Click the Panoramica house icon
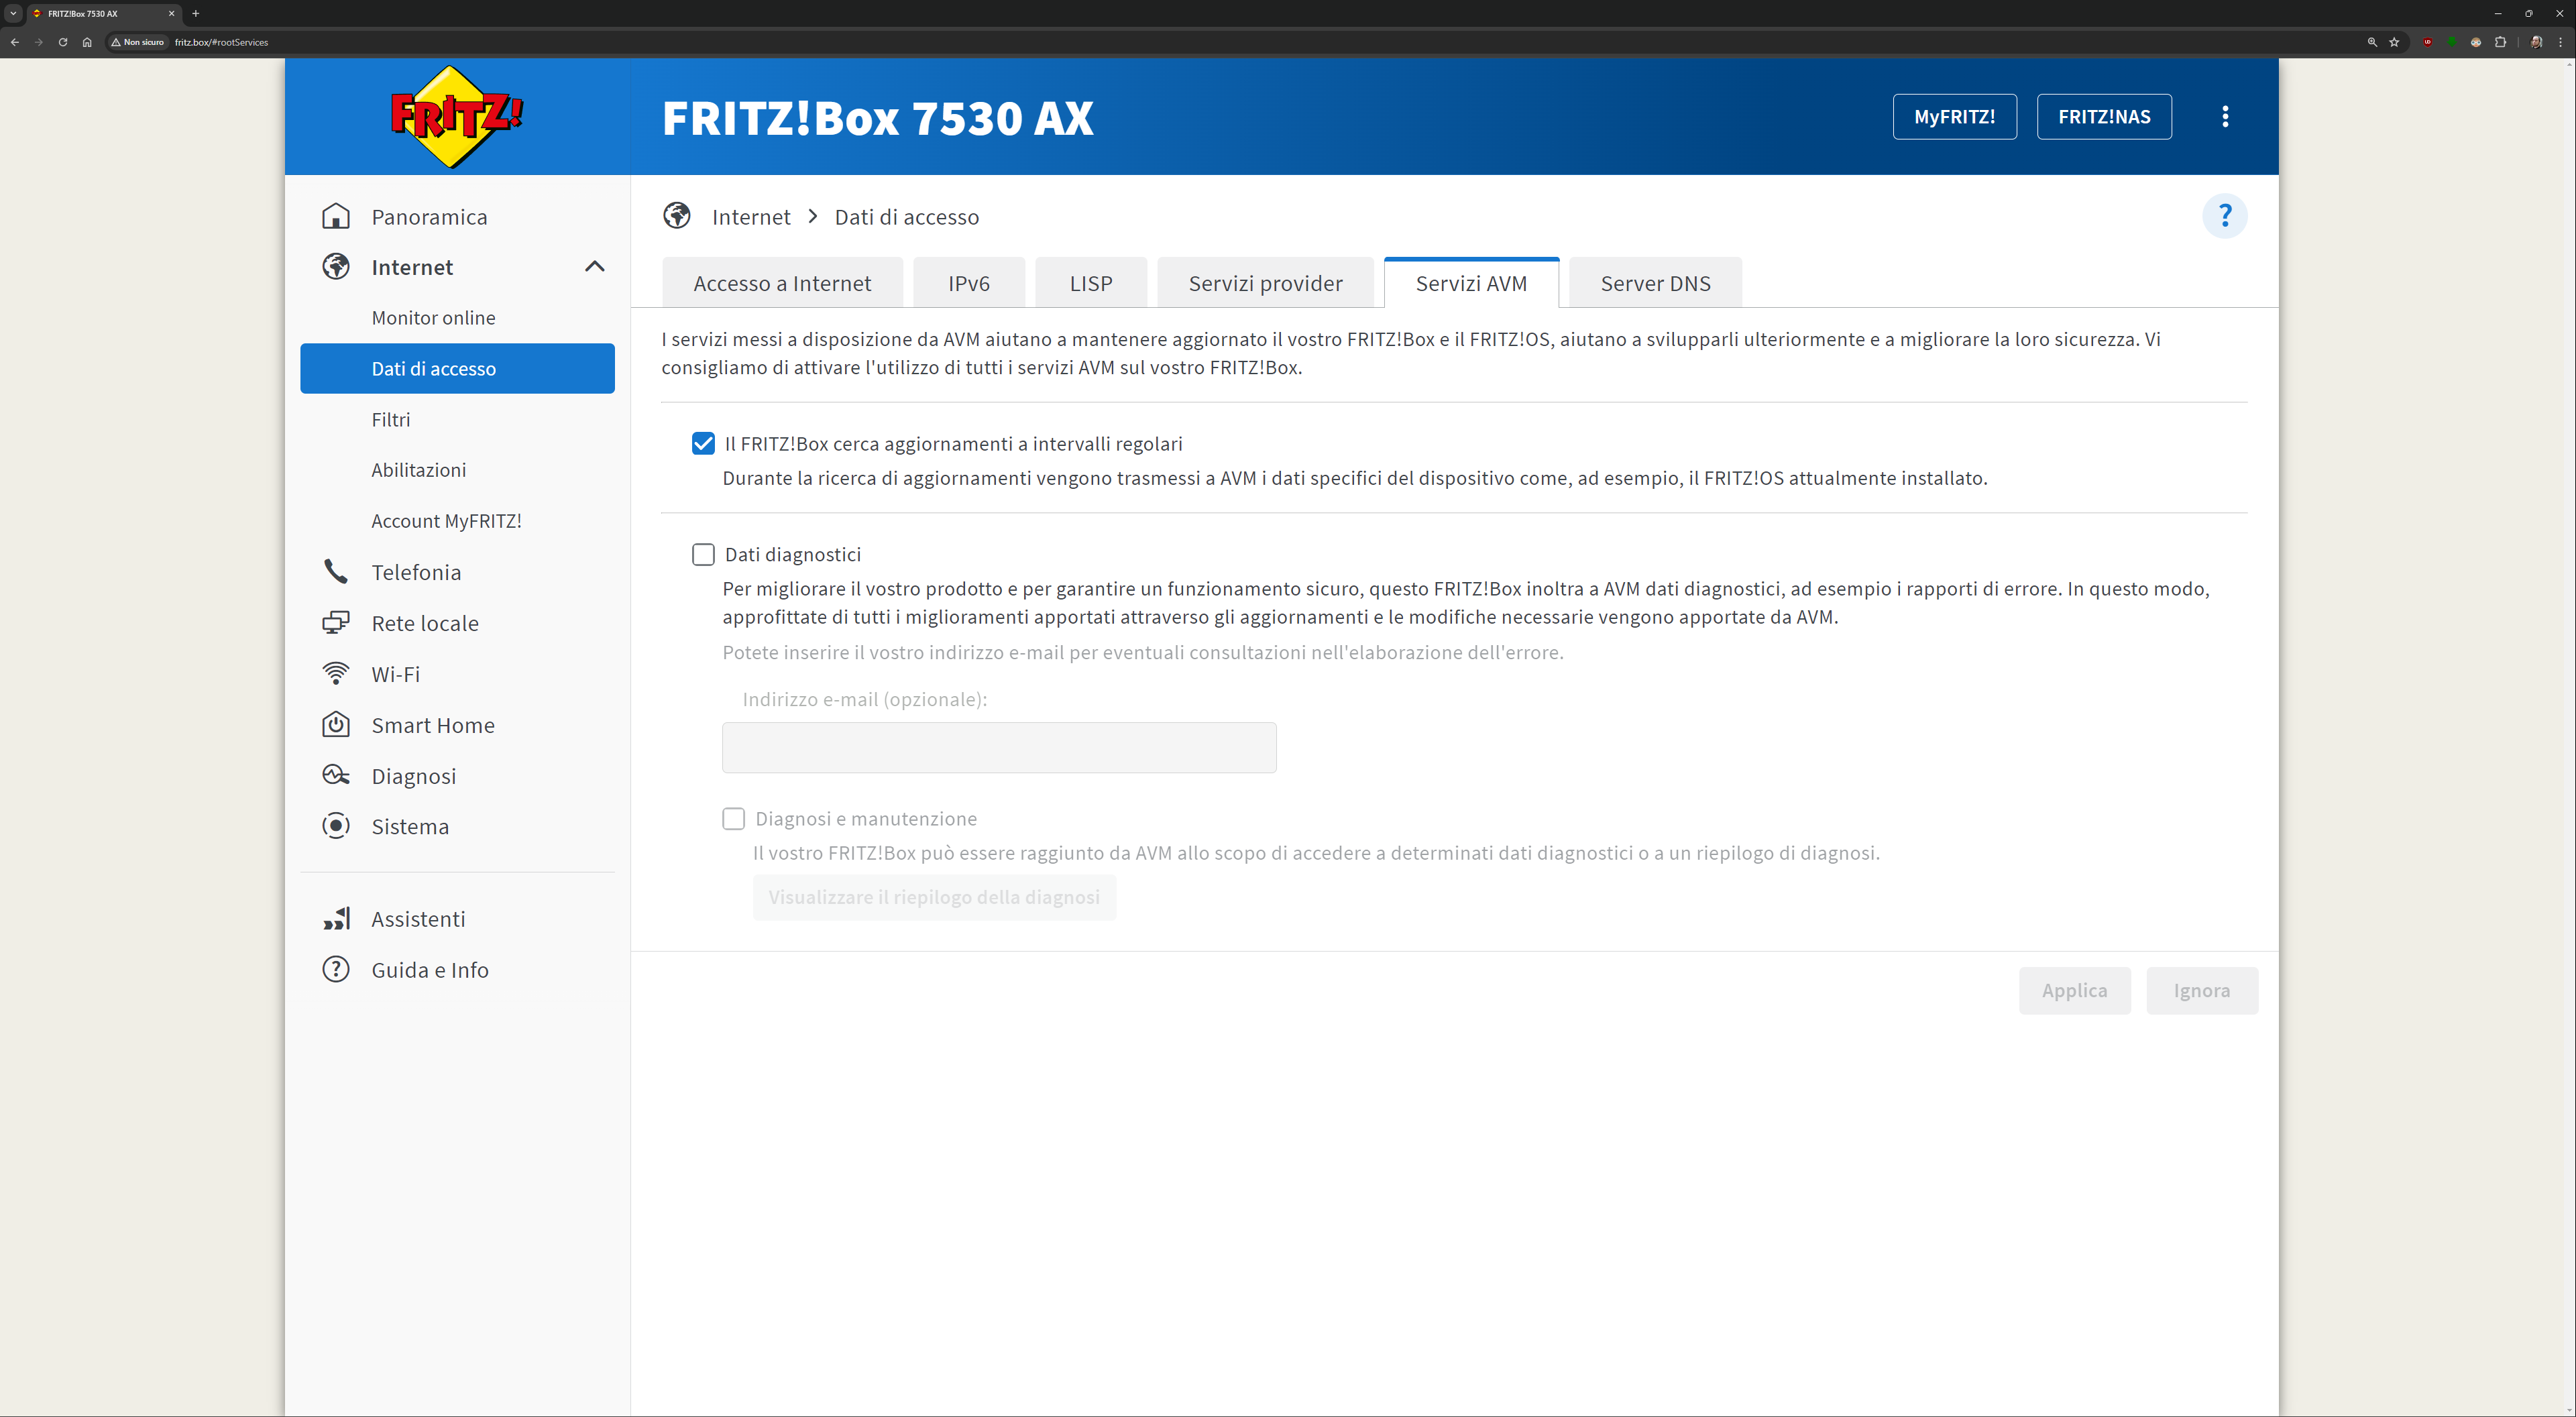 click(x=336, y=217)
